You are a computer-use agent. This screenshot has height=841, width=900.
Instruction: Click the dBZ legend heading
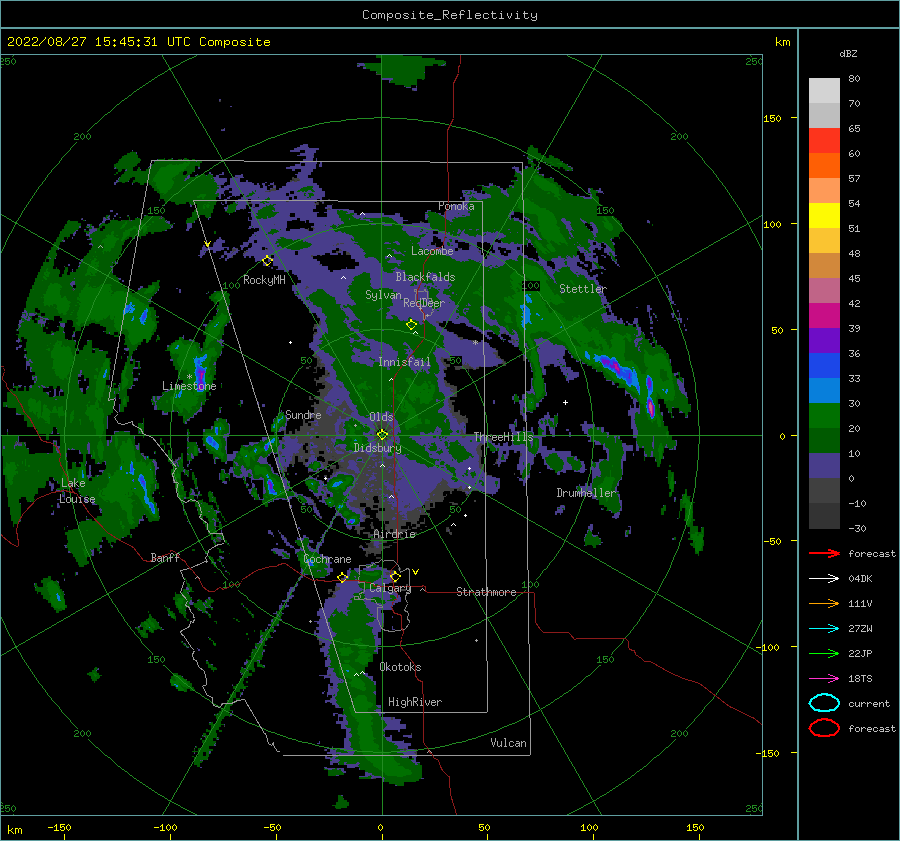848,54
